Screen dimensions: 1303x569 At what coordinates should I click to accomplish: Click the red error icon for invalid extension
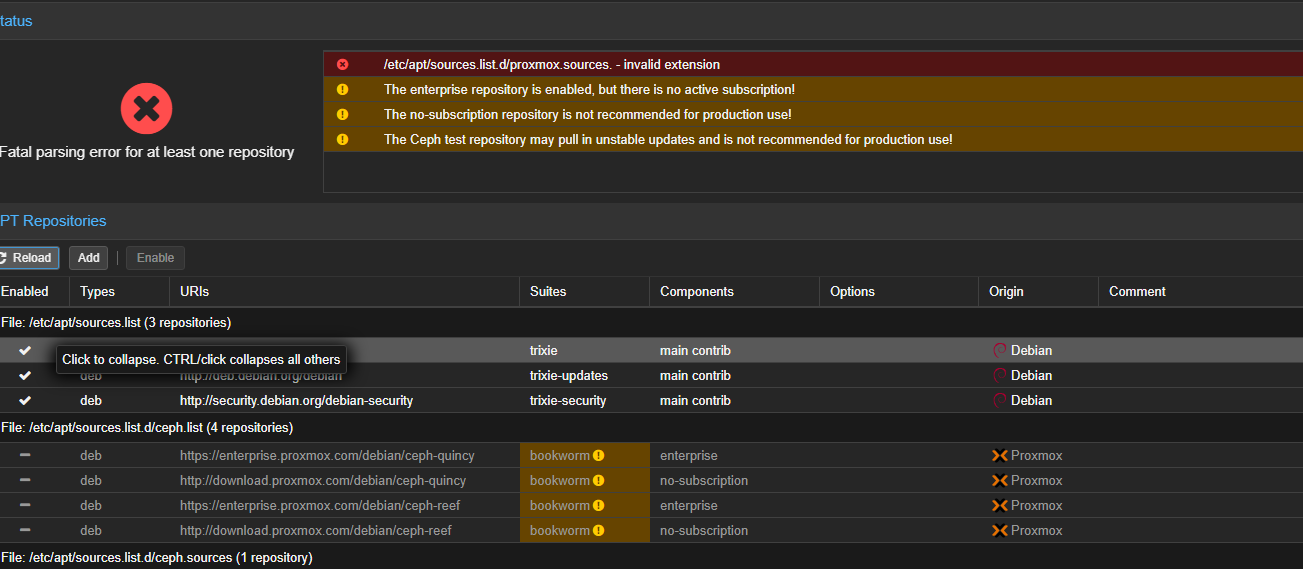click(x=343, y=64)
